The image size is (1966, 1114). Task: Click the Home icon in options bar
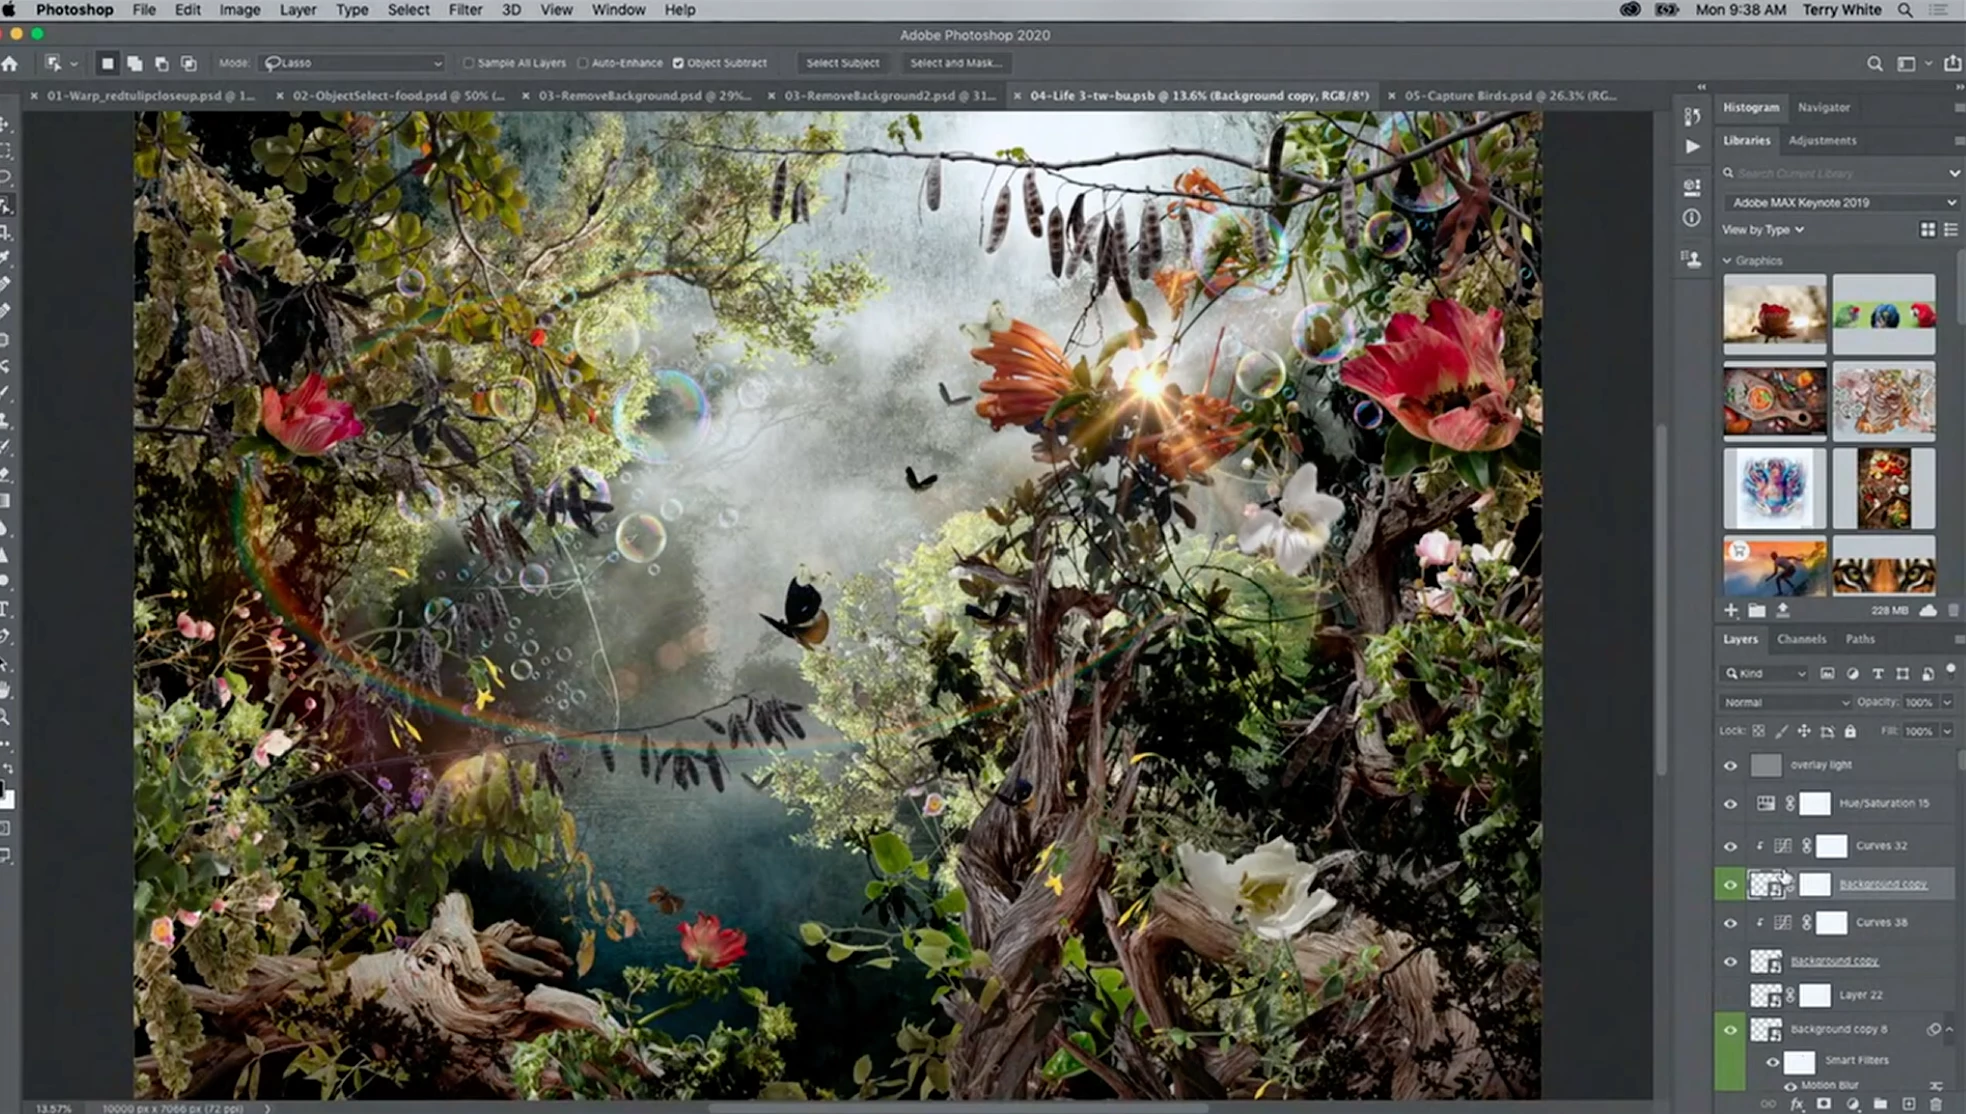click(10, 63)
